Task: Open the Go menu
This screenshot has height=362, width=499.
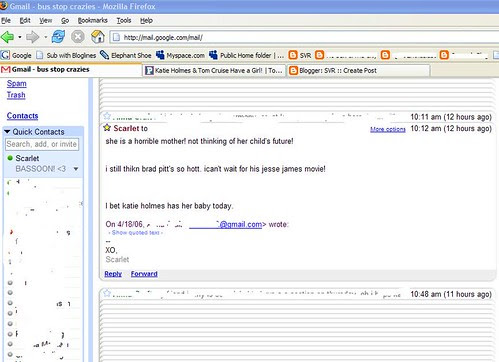Action: point(65,20)
